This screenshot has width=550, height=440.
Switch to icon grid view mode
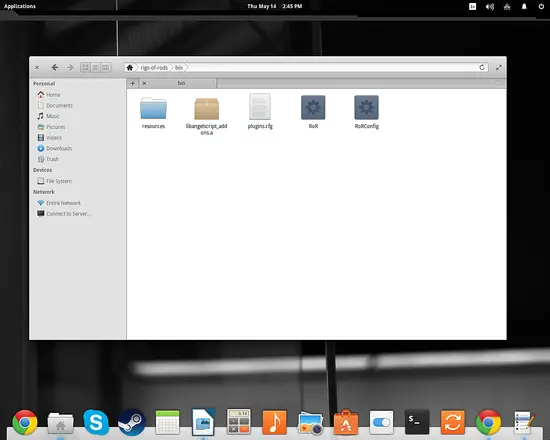(85, 67)
